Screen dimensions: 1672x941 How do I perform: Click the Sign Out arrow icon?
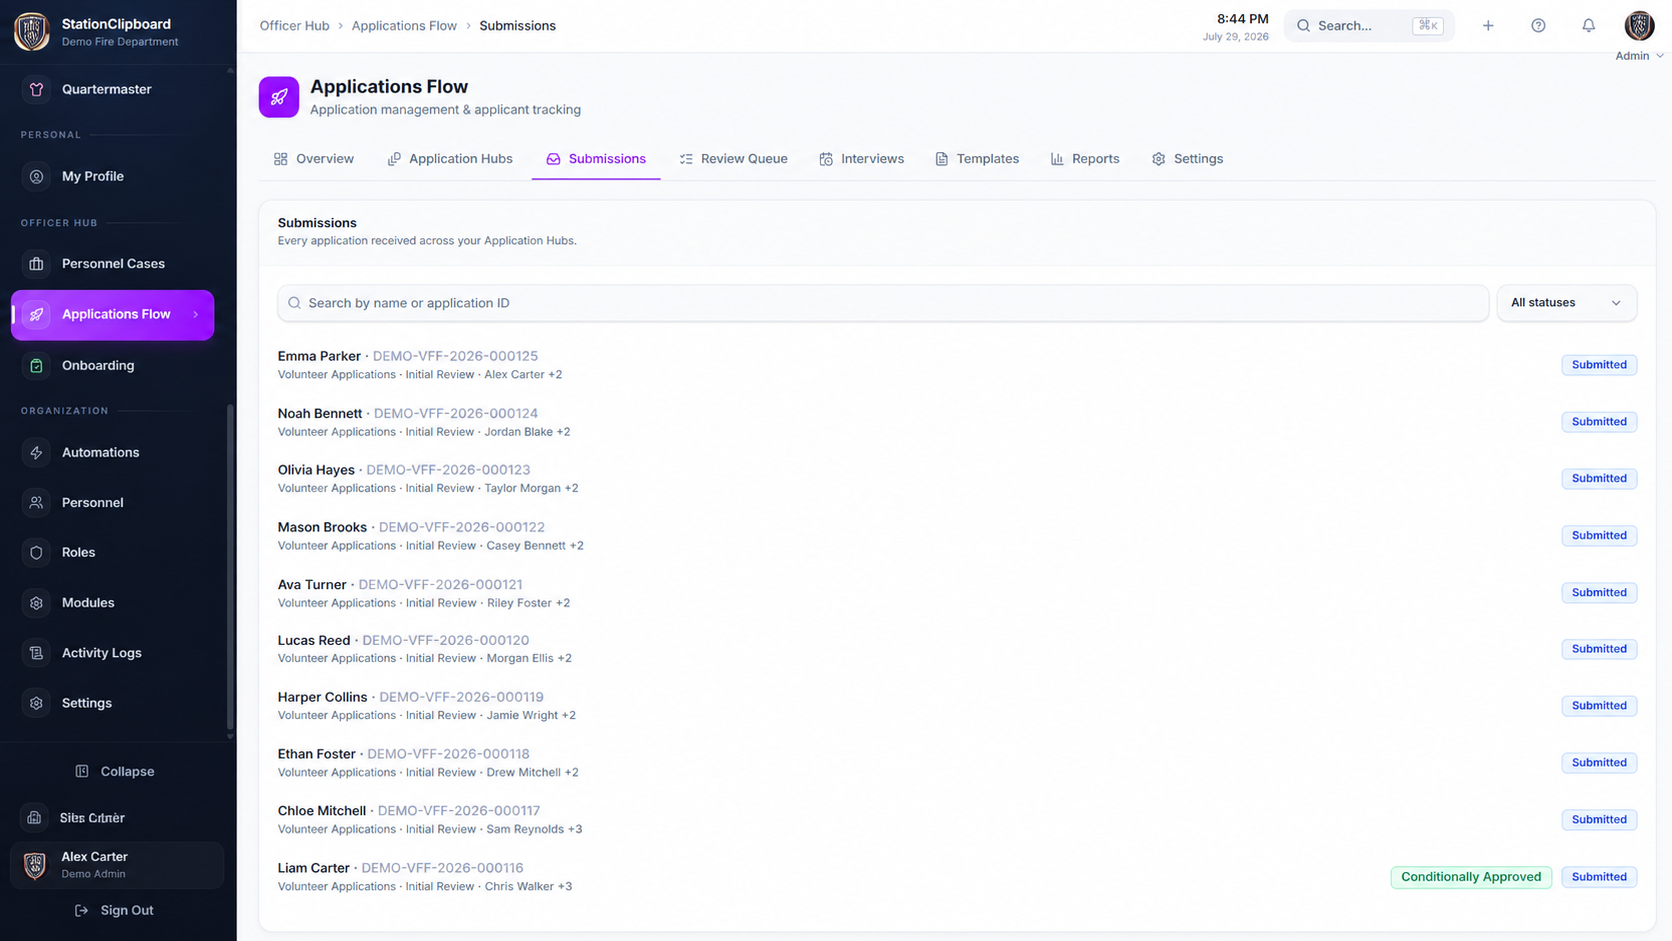tap(82, 911)
